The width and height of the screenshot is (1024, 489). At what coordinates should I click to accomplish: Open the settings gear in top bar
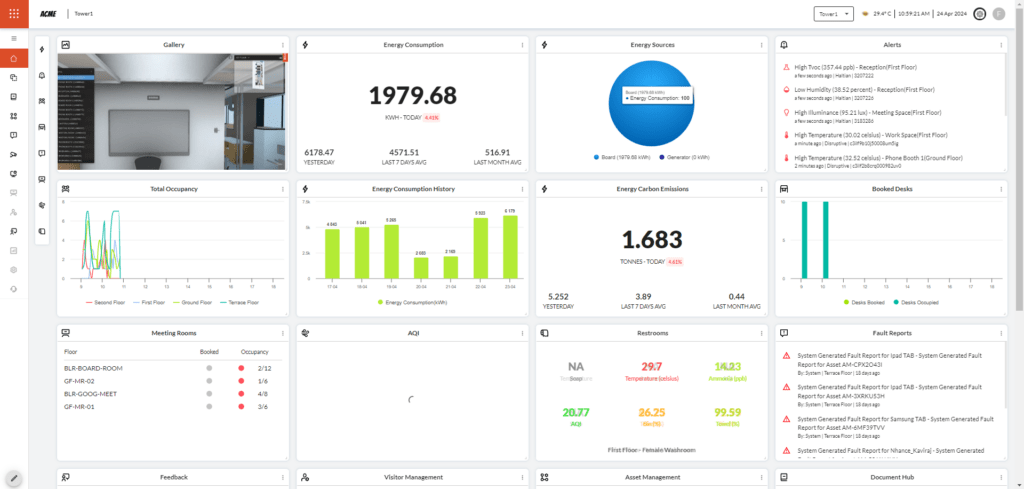pos(979,14)
